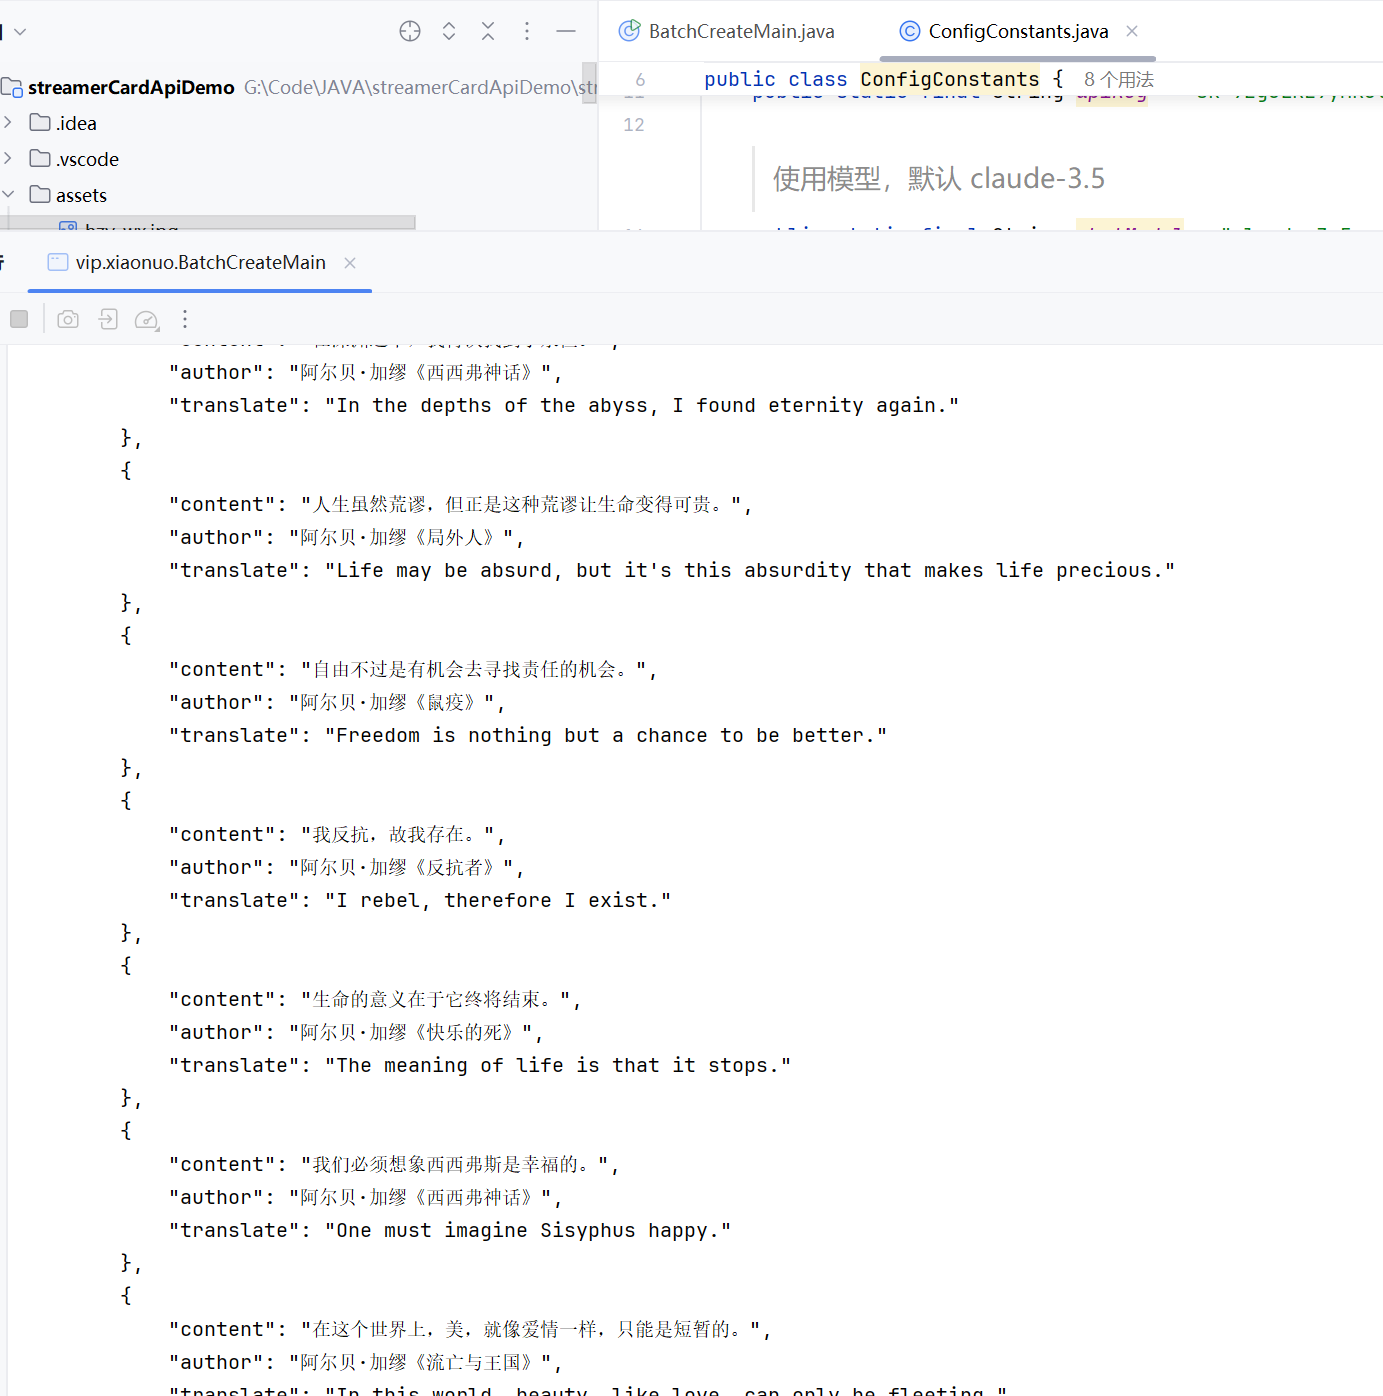1383x1396 pixels.
Task: Open the project view dropdown chevron
Action: point(20,32)
